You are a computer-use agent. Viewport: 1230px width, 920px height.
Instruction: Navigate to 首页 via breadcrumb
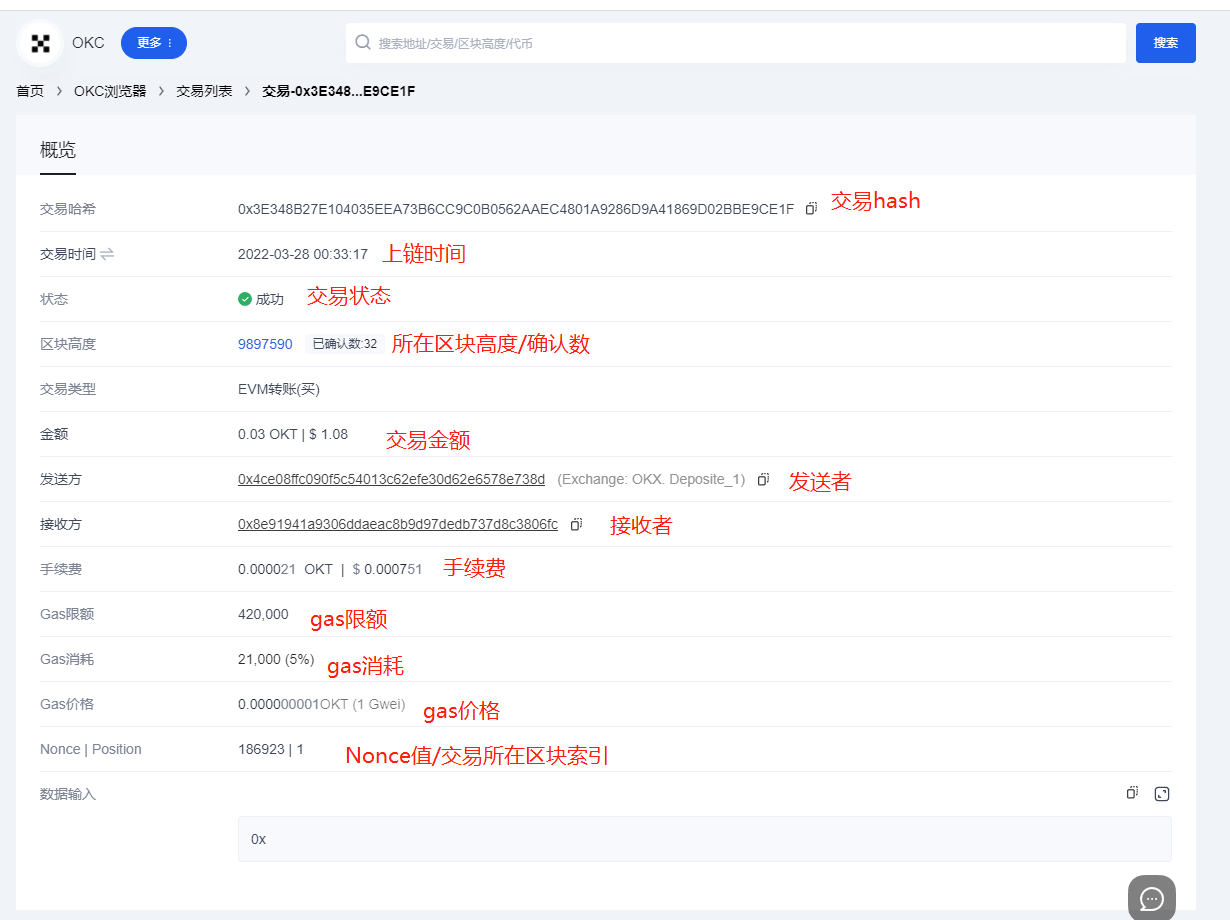(x=29, y=90)
